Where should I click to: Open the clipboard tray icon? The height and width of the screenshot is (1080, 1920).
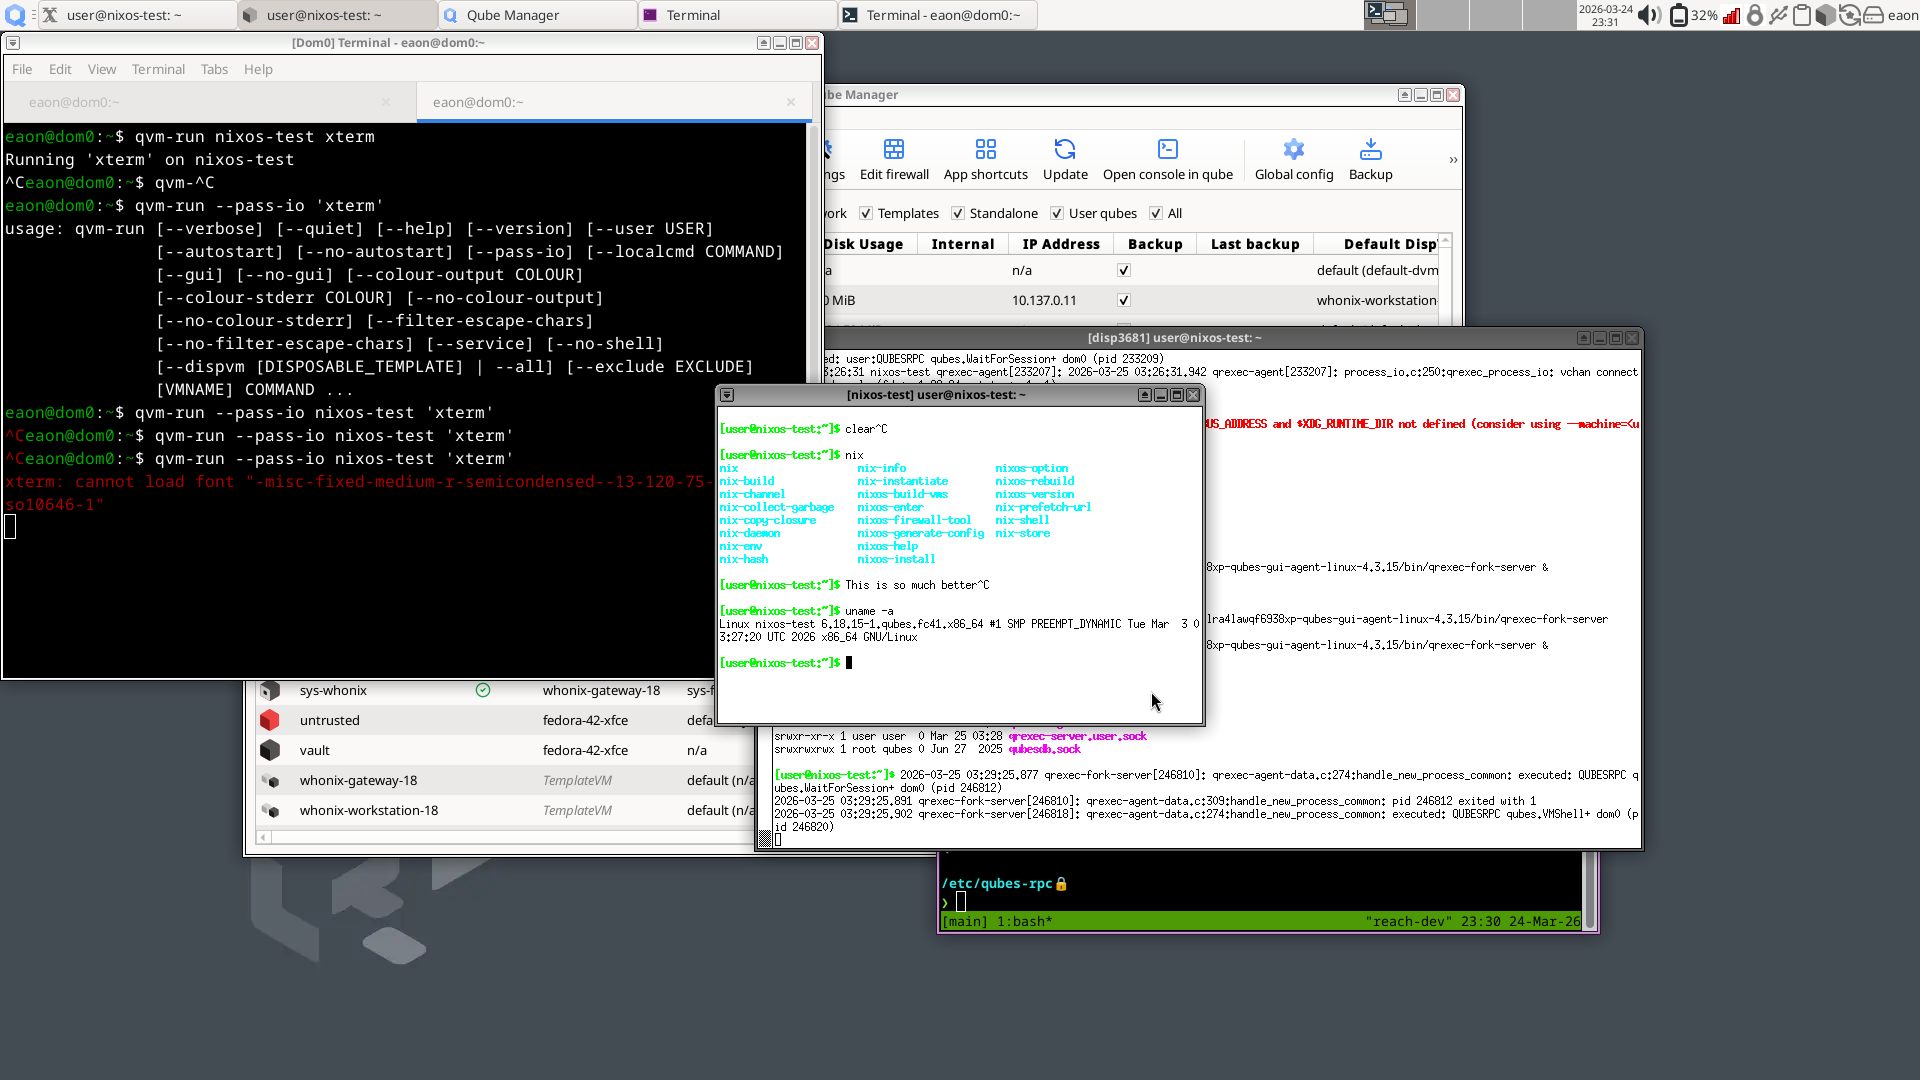1801,15
